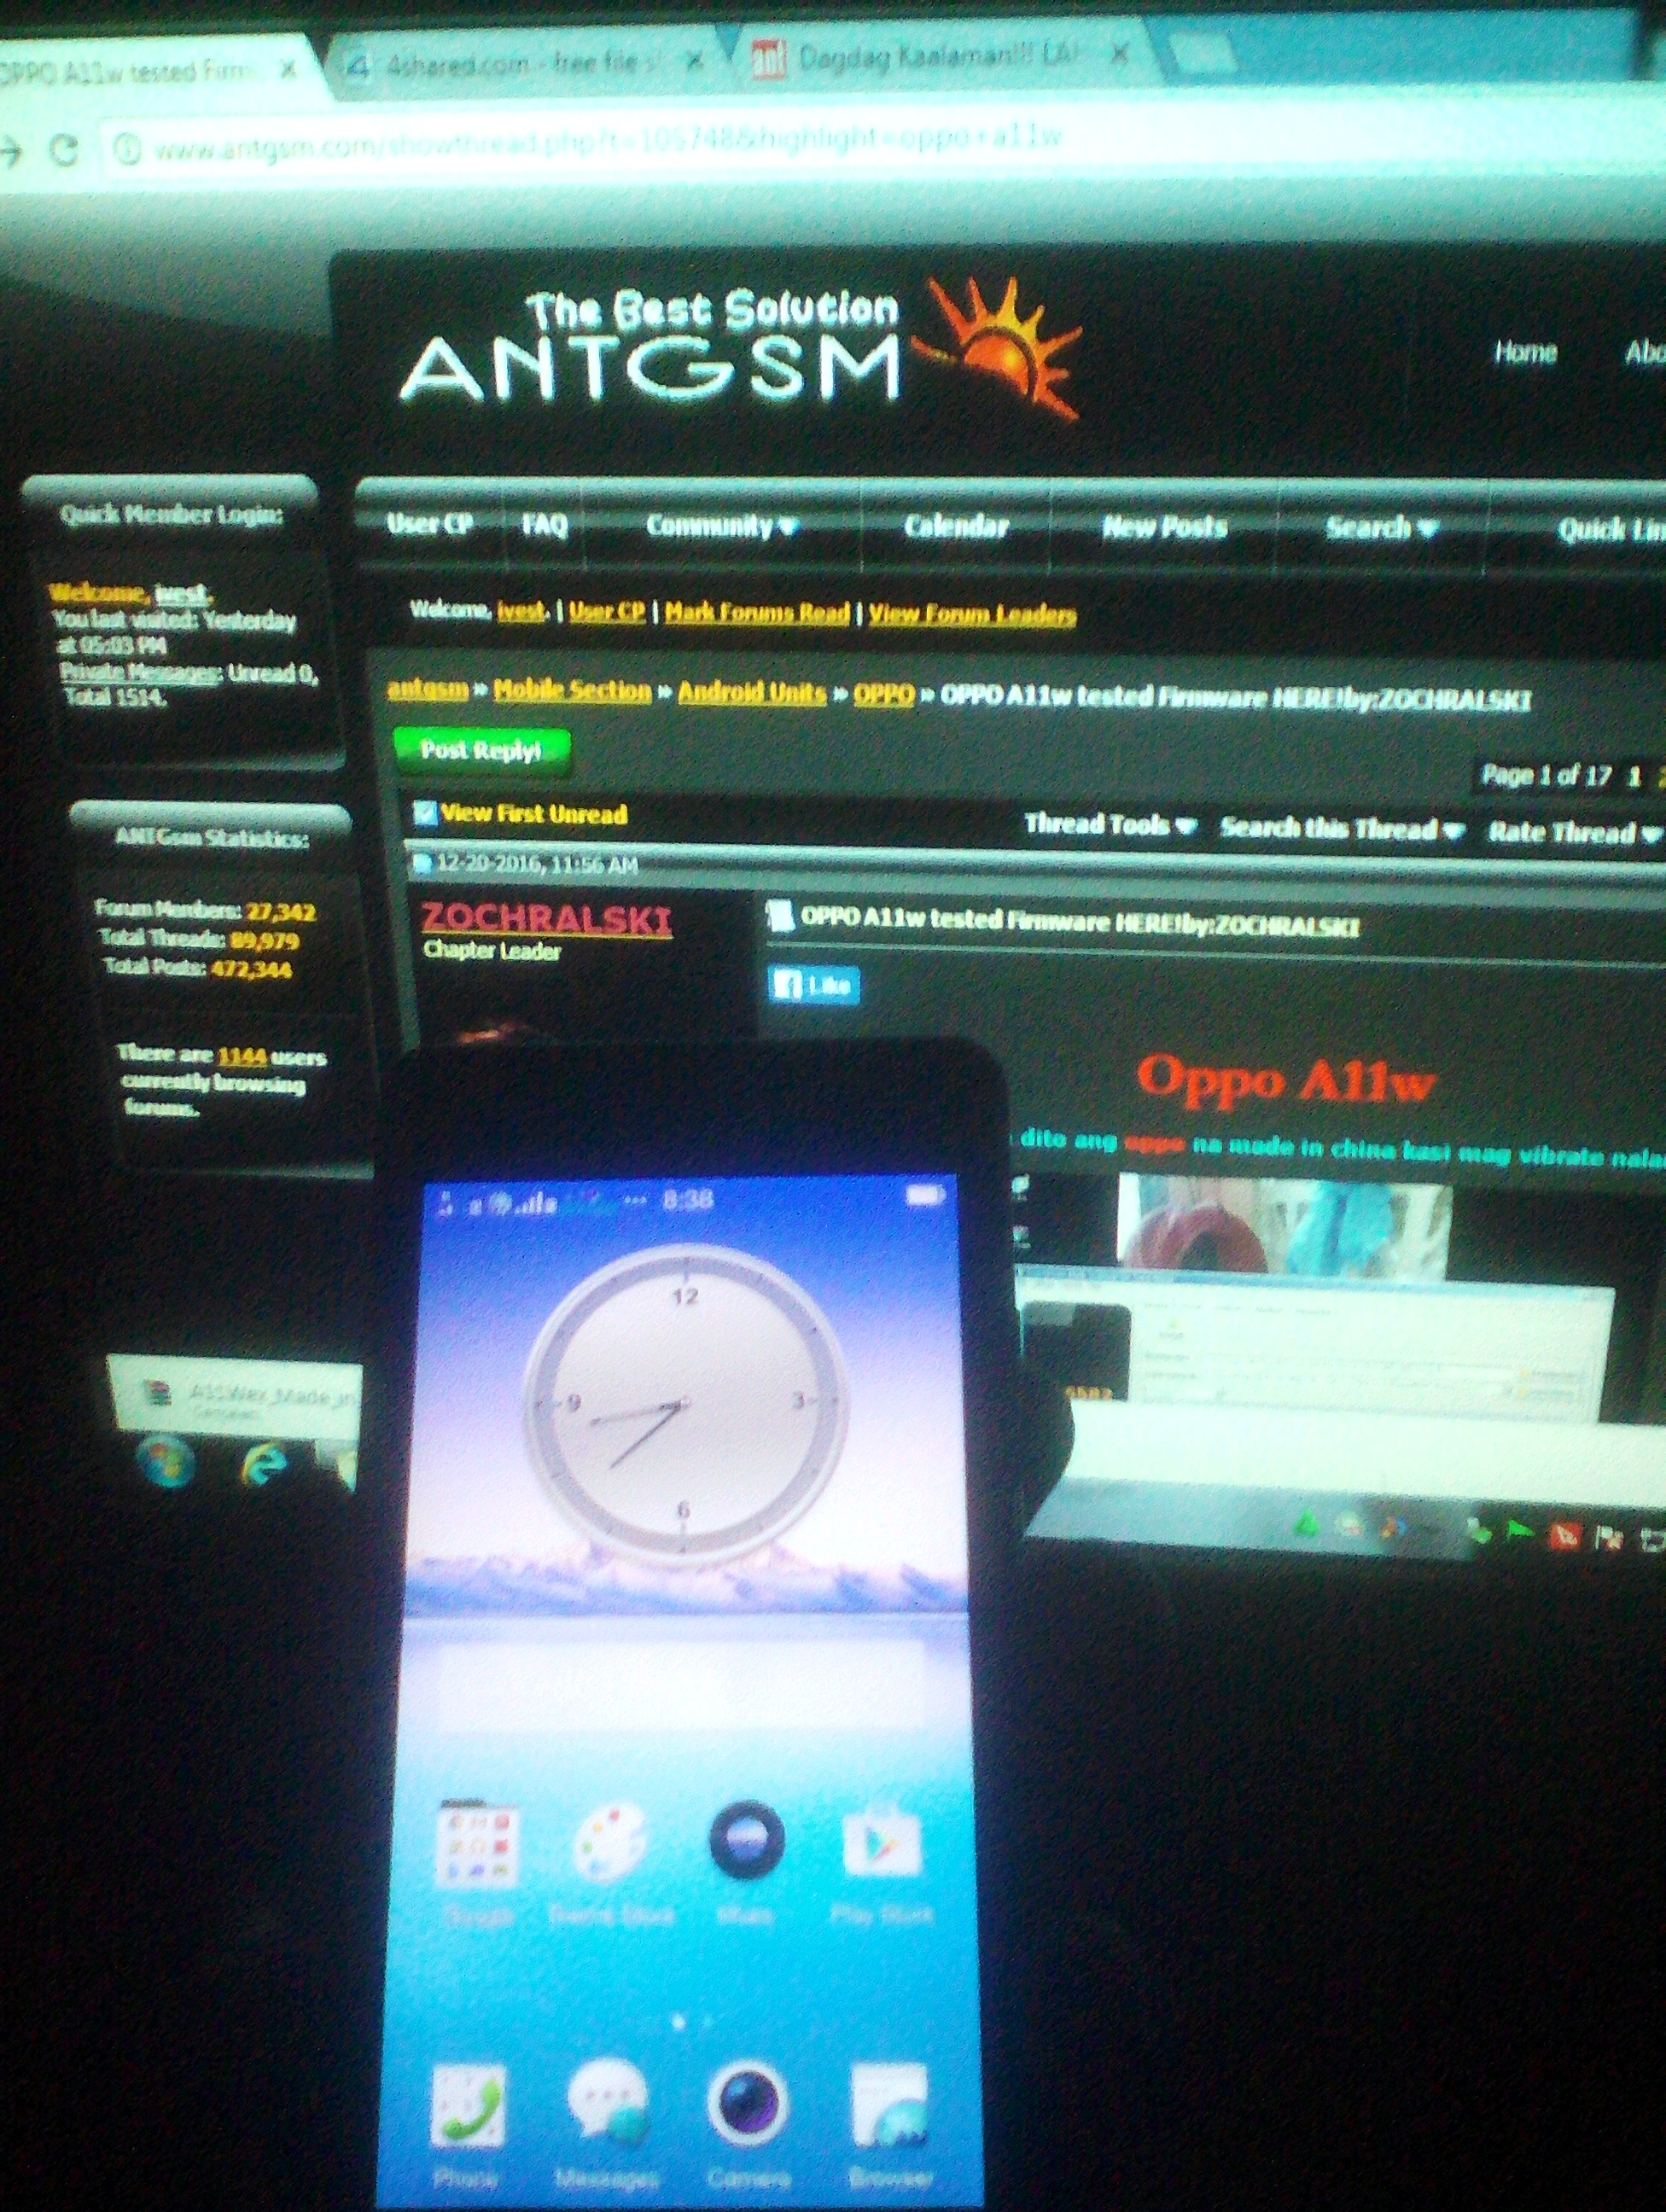Viewport: 1666px width, 2212px height.
Task: Open Play Store app on phone
Action: point(882,1861)
